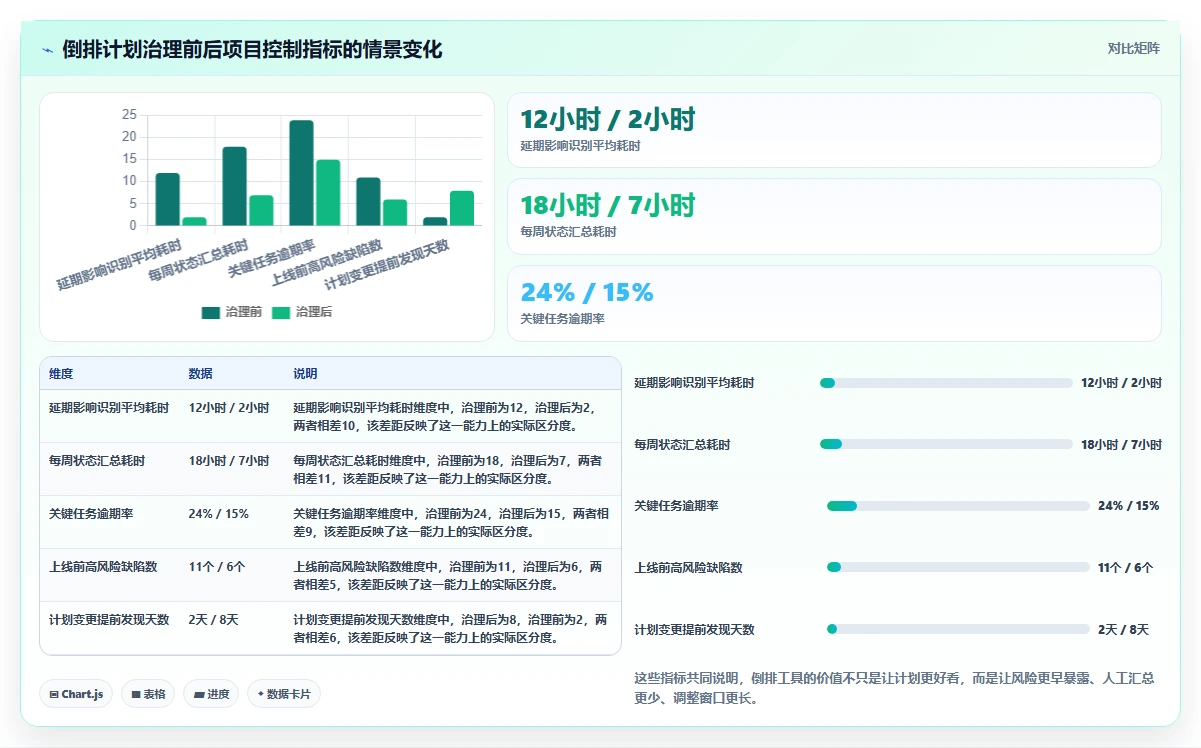Click the title 倒排计划治理前后项目控制指标的情景变化
Viewport: 1201px width, 748px height.
[252, 50]
